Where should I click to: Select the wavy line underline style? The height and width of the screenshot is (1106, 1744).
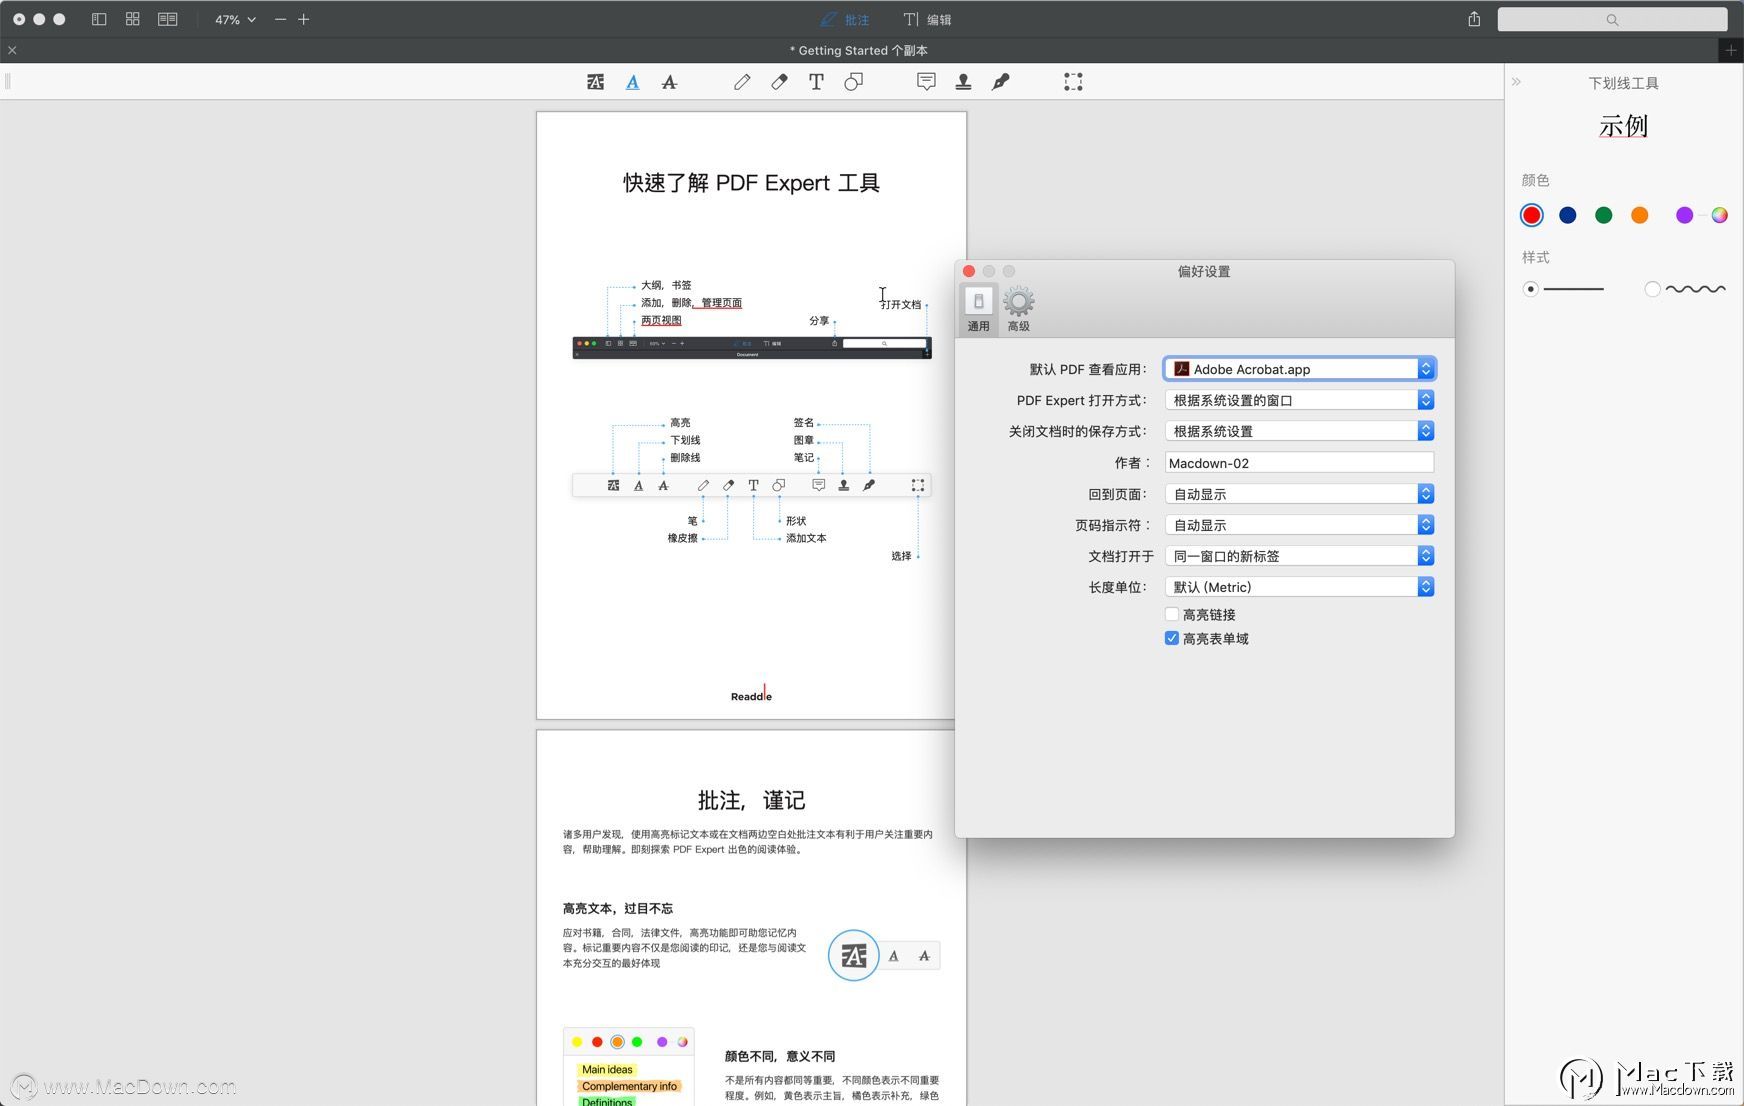[x=1652, y=289]
